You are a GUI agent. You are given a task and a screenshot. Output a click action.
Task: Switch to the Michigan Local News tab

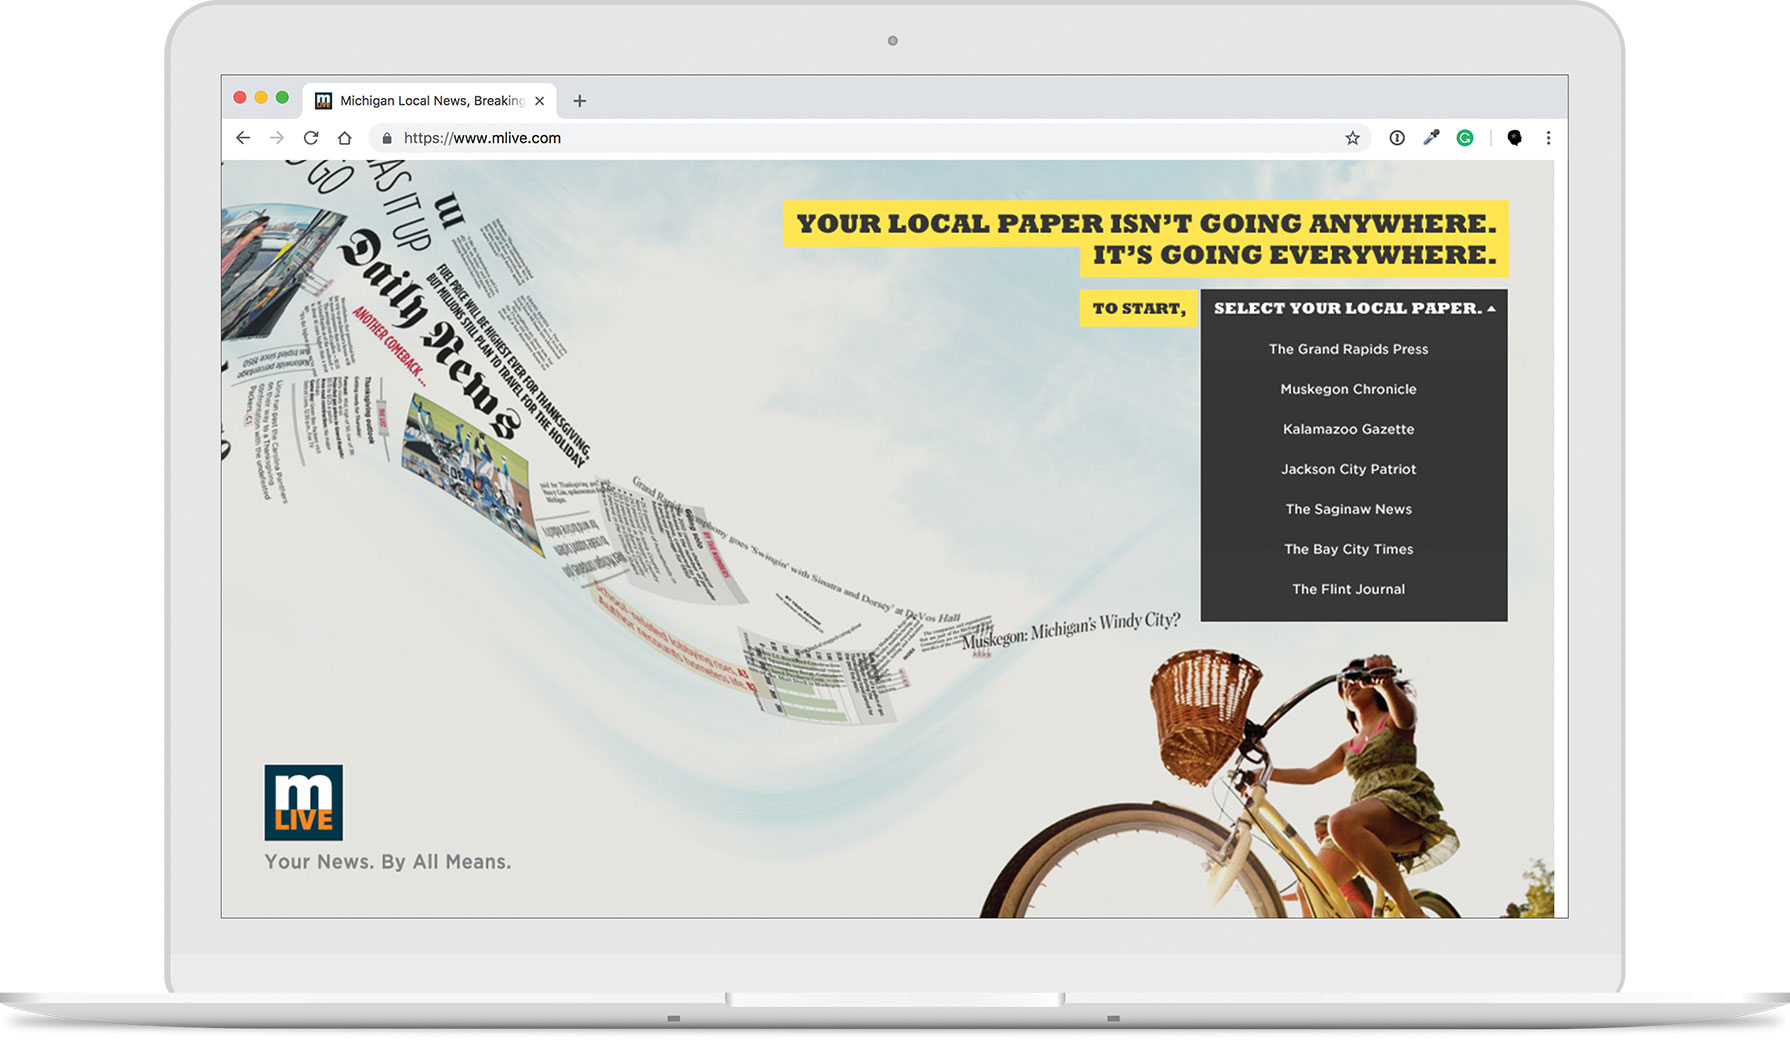(430, 101)
